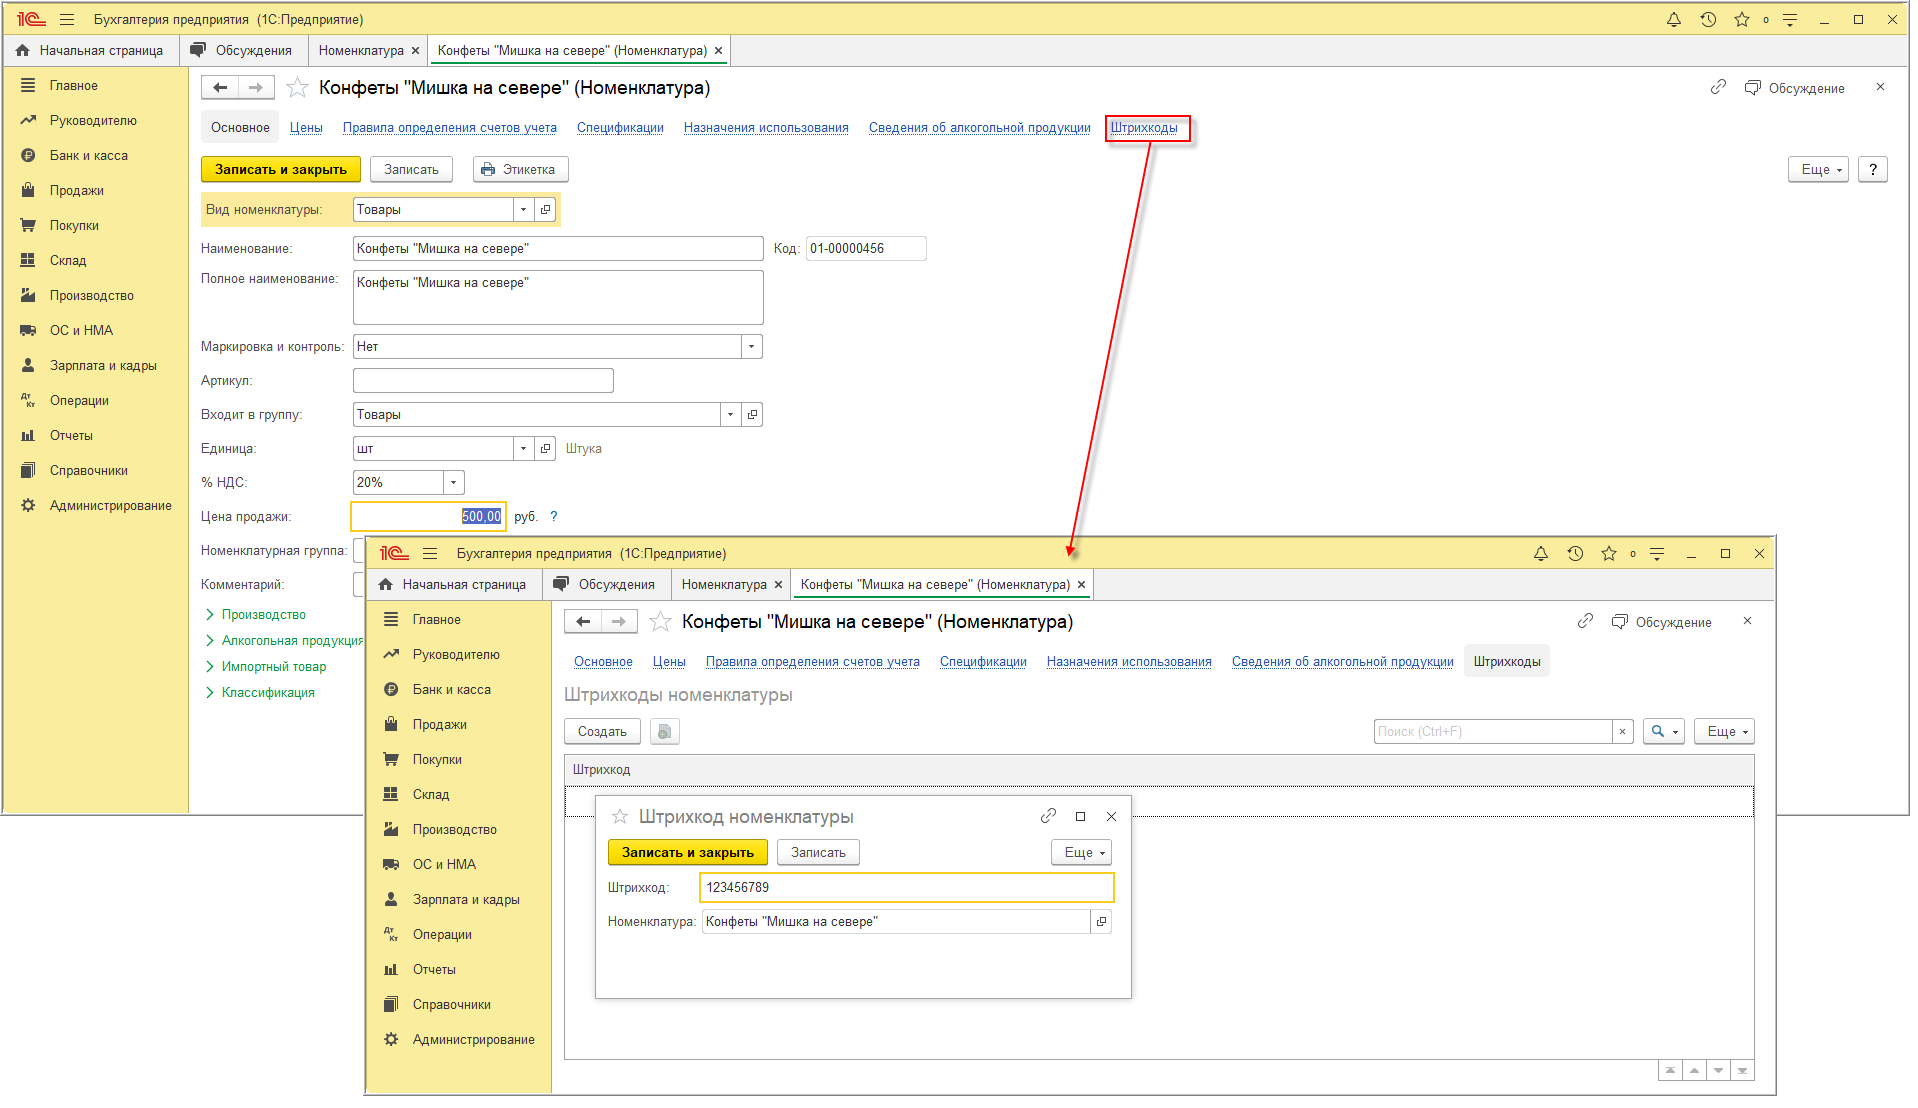This screenshot has height=1108, width=1918.
Task: Maximize the barcode dialog
Action: (x=1080, y=816)
